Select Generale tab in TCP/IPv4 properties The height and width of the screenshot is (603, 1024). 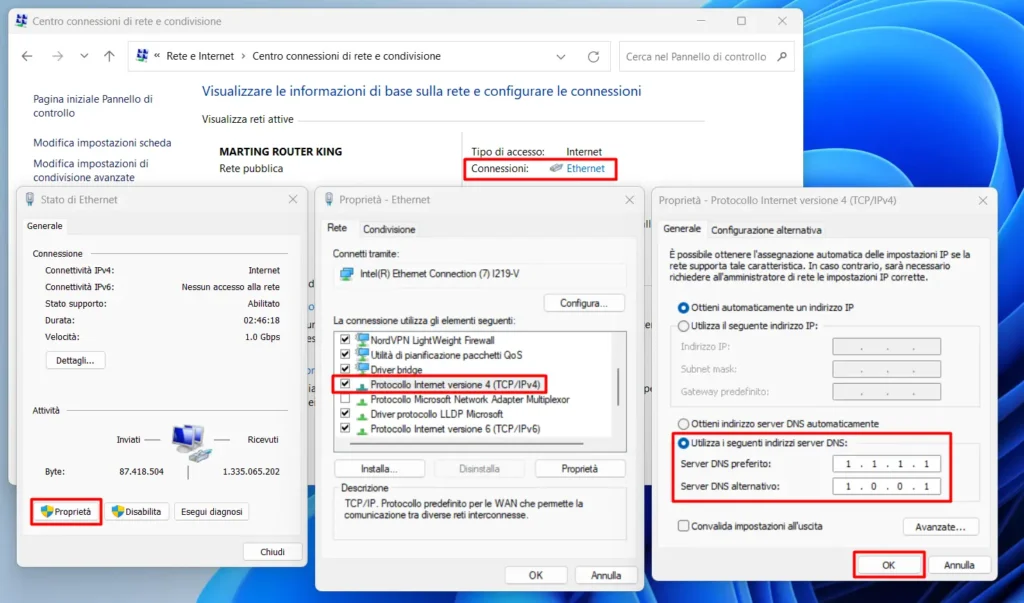click(682, 229)
